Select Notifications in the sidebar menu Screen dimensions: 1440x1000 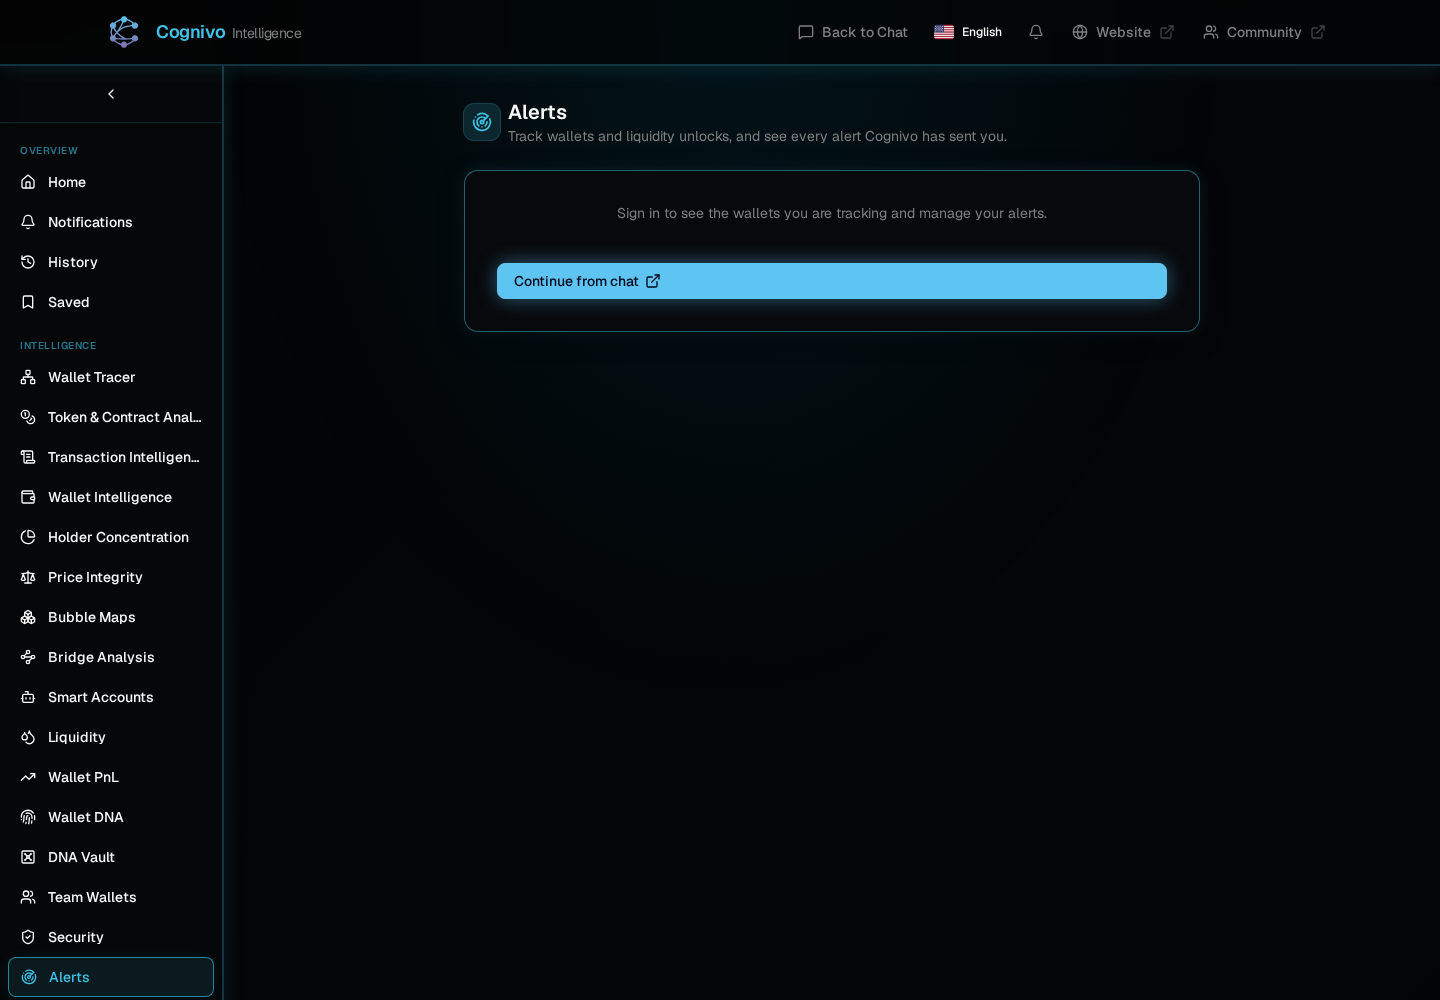111,222
